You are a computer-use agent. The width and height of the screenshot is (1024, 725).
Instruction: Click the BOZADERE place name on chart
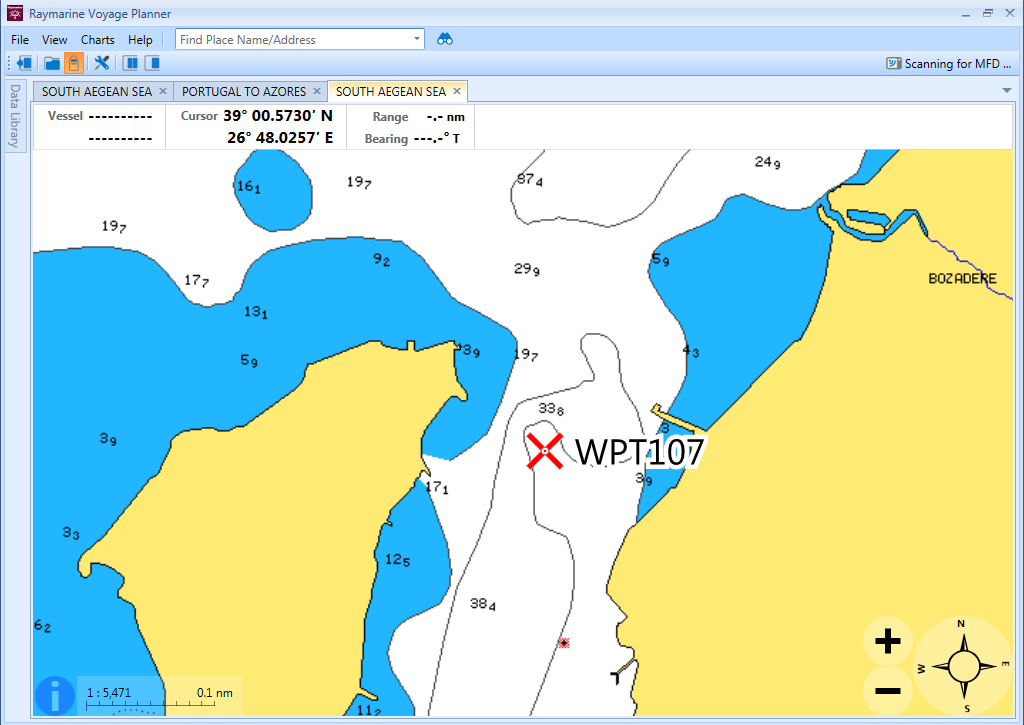(963, 279)
